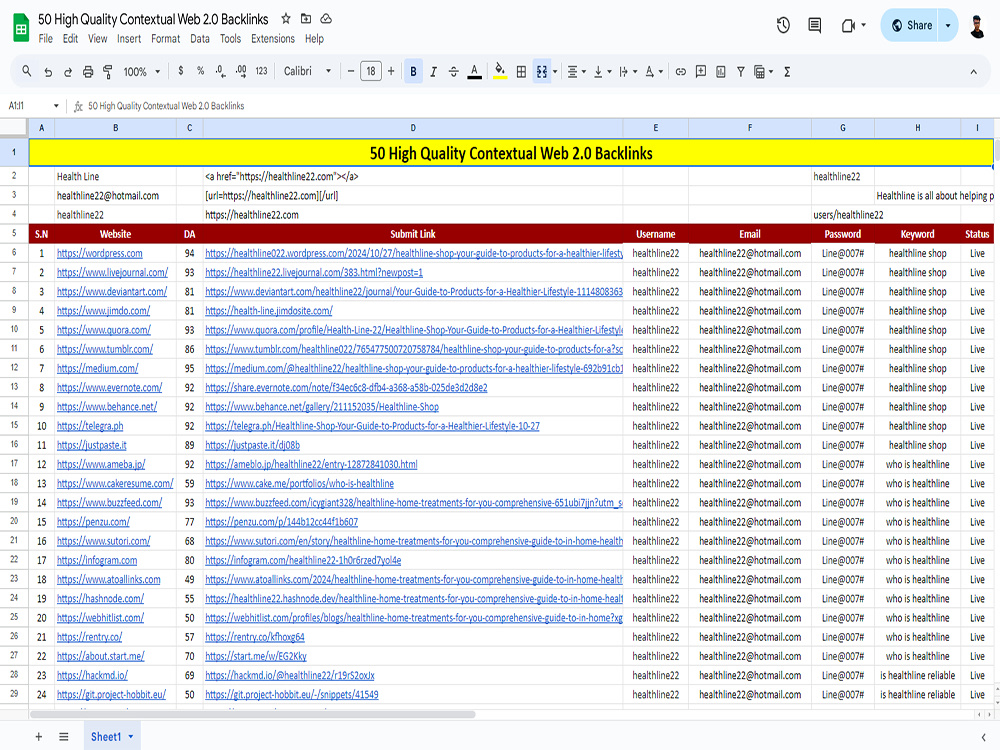The width and height of the screenshot is (1000, 750).
Task: Click the formula bar text
Action: (x=166, y=106)
